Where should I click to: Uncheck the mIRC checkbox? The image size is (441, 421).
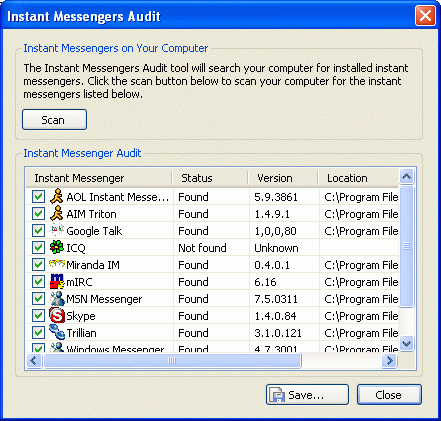[38, 282]
